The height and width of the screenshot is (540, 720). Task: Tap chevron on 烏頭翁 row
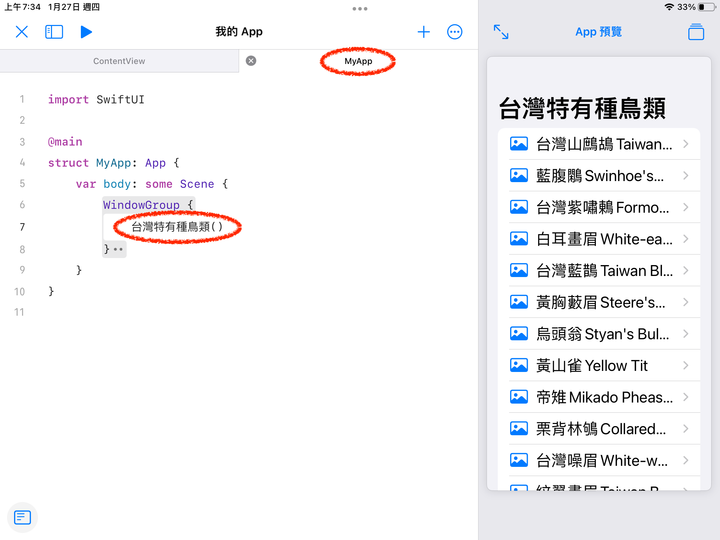click(686, 334)
